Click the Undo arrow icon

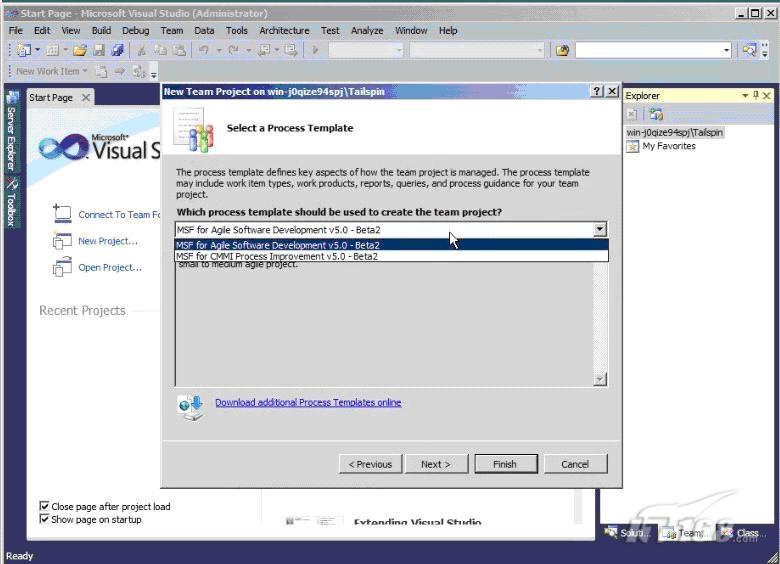(203, 50)
